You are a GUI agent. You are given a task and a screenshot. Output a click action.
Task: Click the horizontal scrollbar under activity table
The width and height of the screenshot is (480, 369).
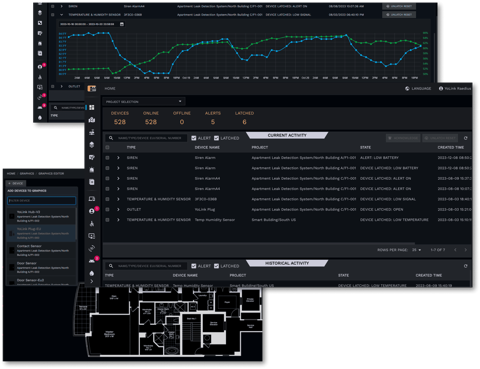click(x=259, y=244)
